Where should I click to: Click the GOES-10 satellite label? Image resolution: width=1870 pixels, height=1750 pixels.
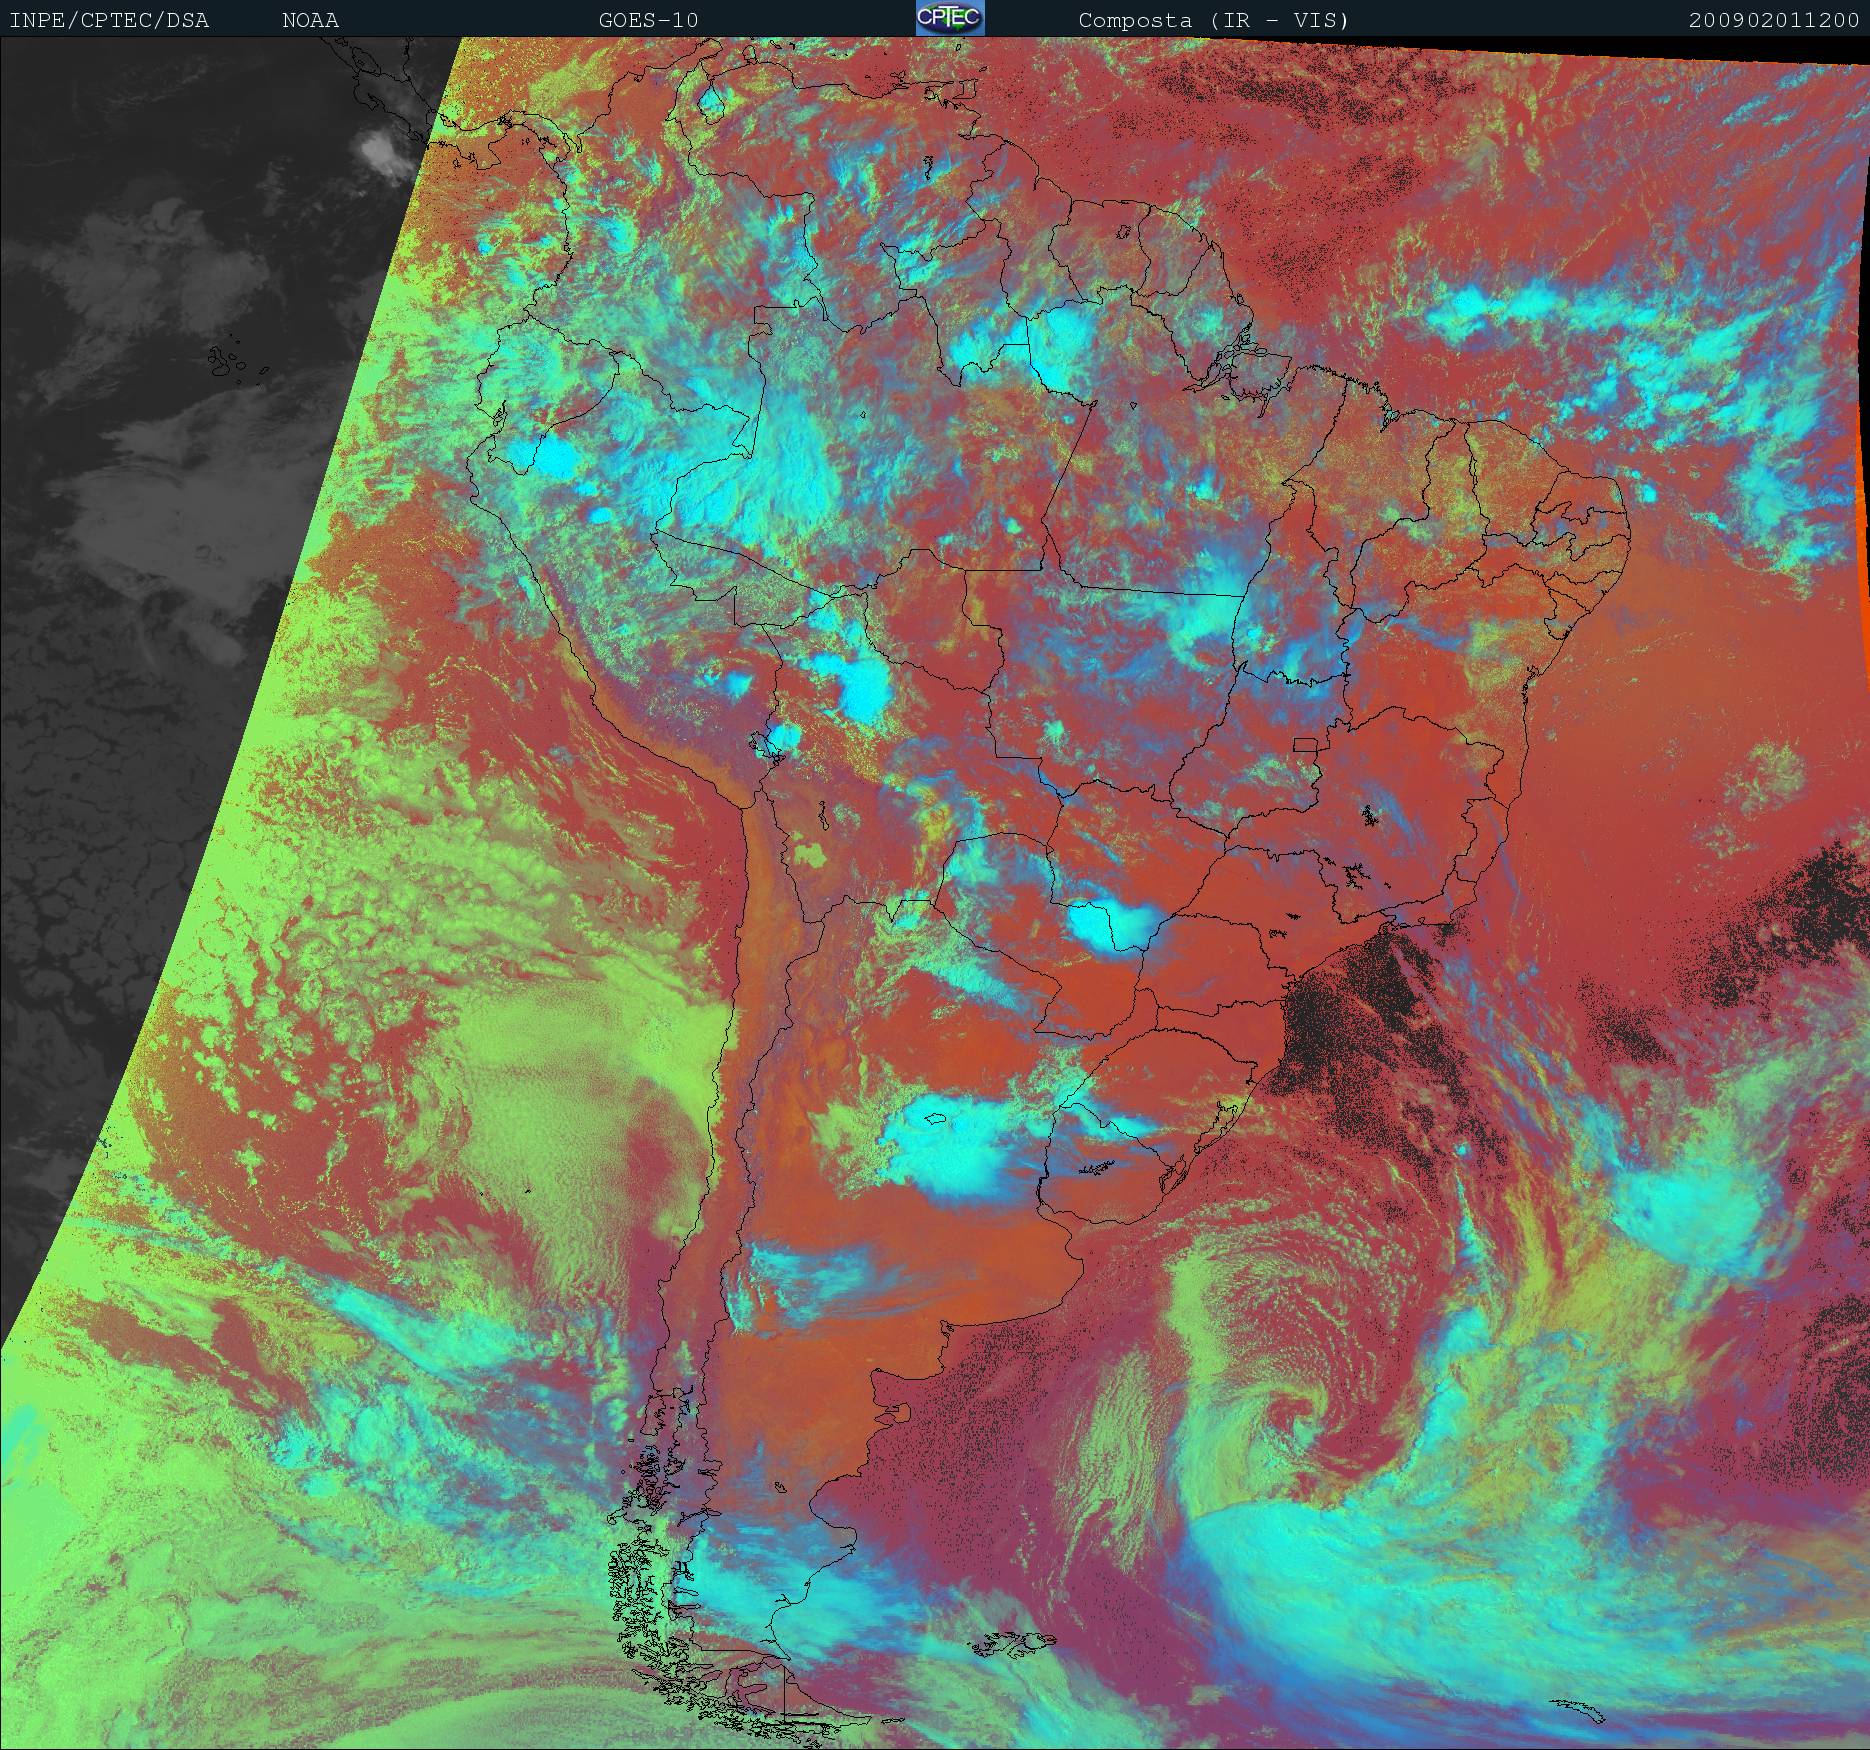[x=649, y=20]
